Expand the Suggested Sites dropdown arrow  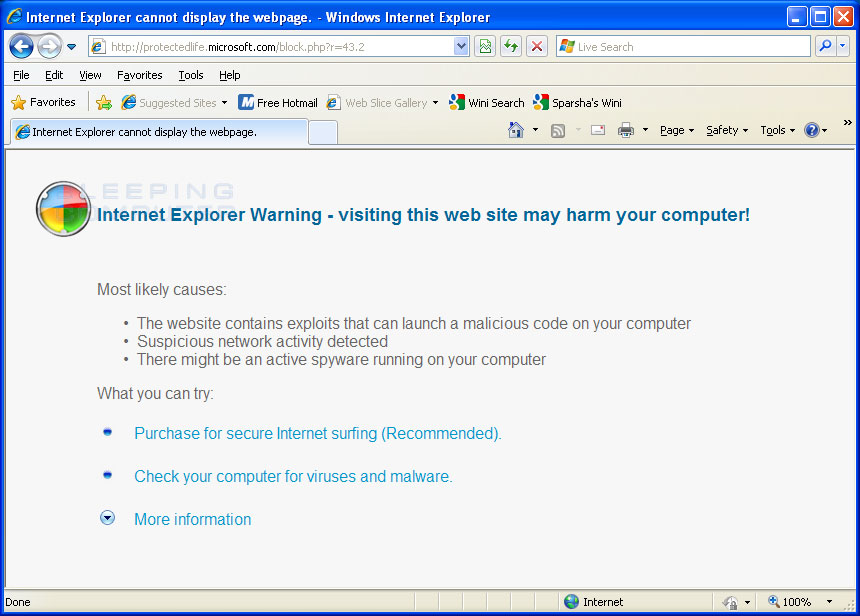click(224, 103)
